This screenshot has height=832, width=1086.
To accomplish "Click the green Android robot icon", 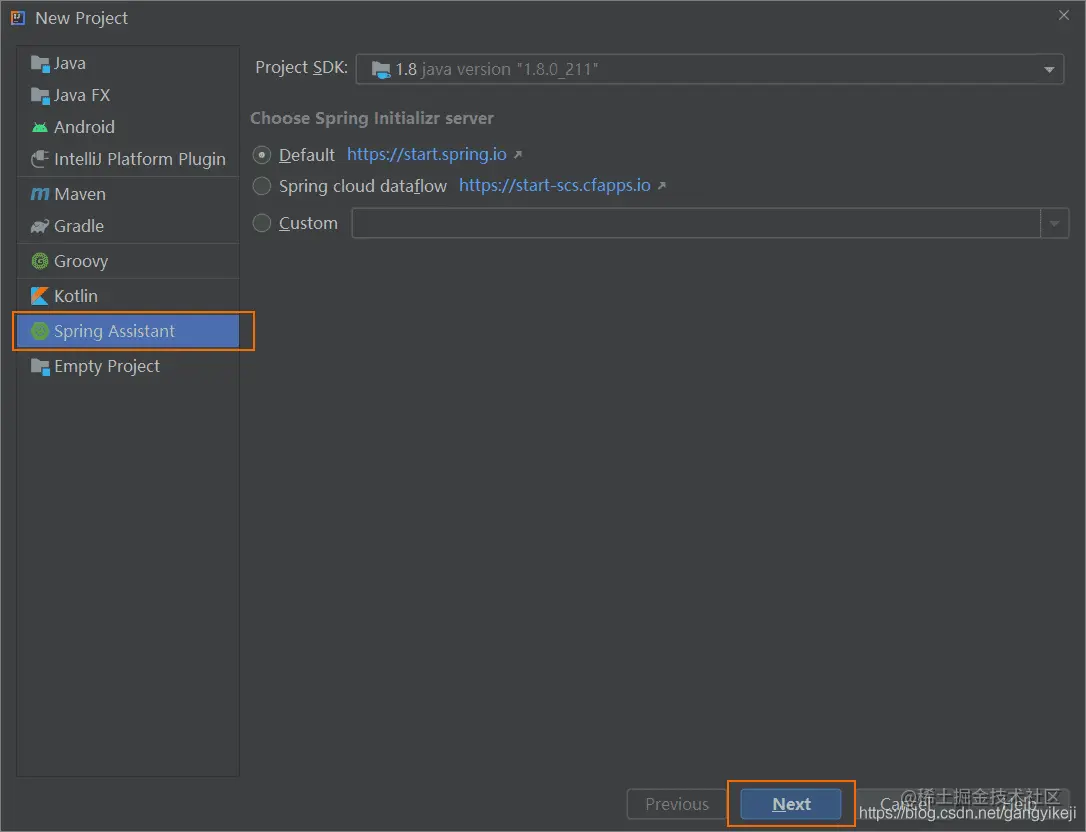I will [x=40, y=127].
